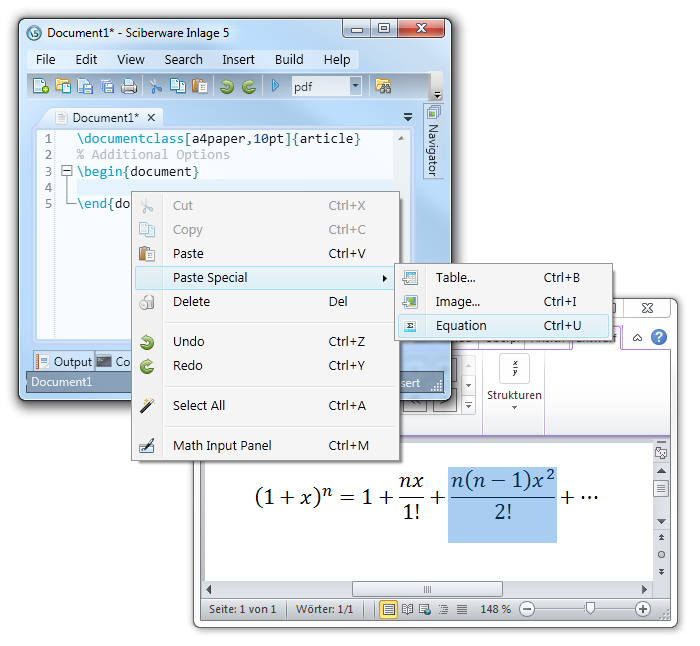Click the New Document toolbar icon
This screenshot has height=646, width=700.
coord(41,86)
